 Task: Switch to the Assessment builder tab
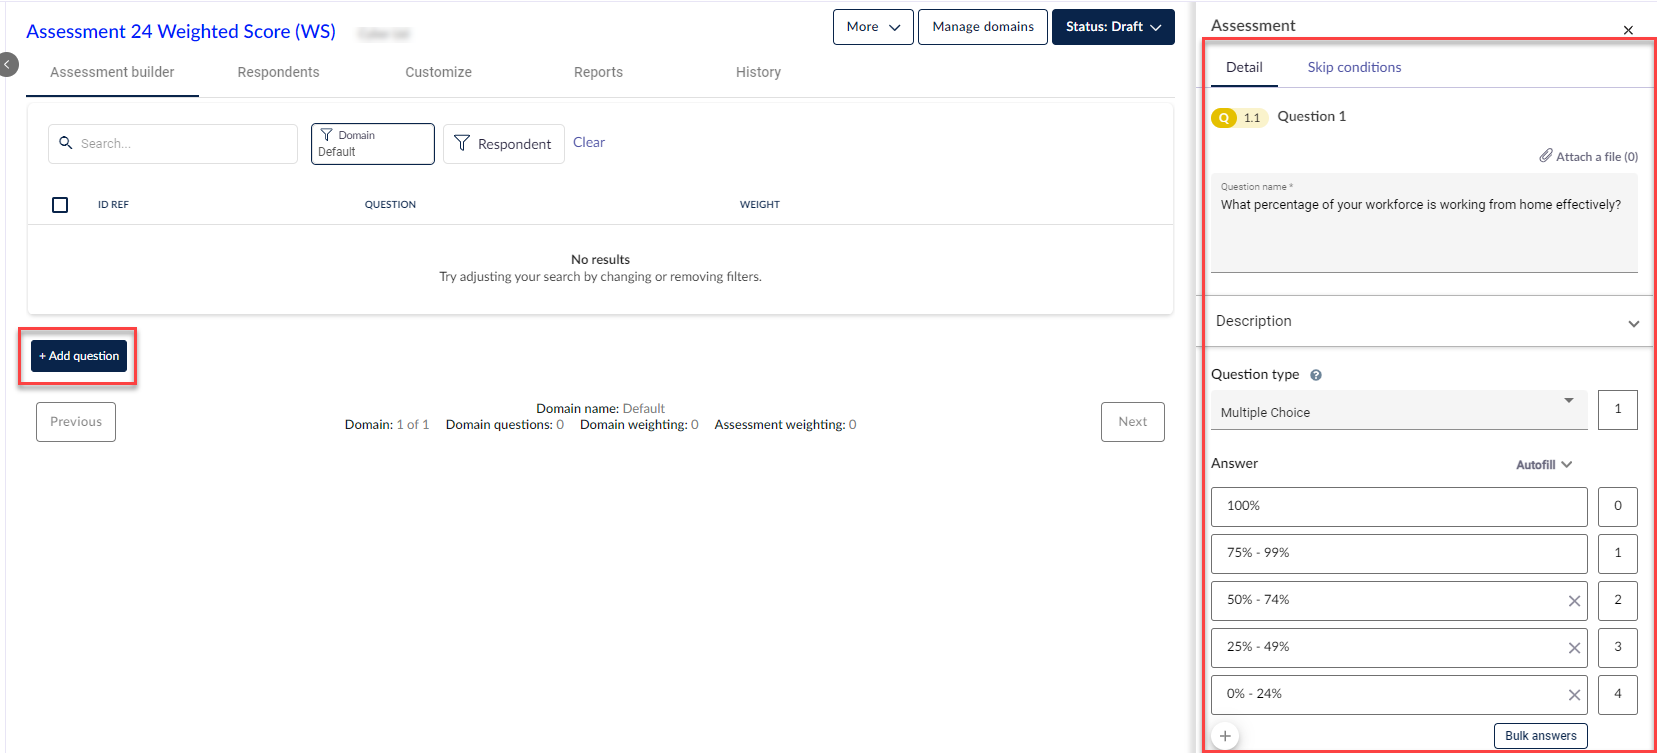coord(112,72)
